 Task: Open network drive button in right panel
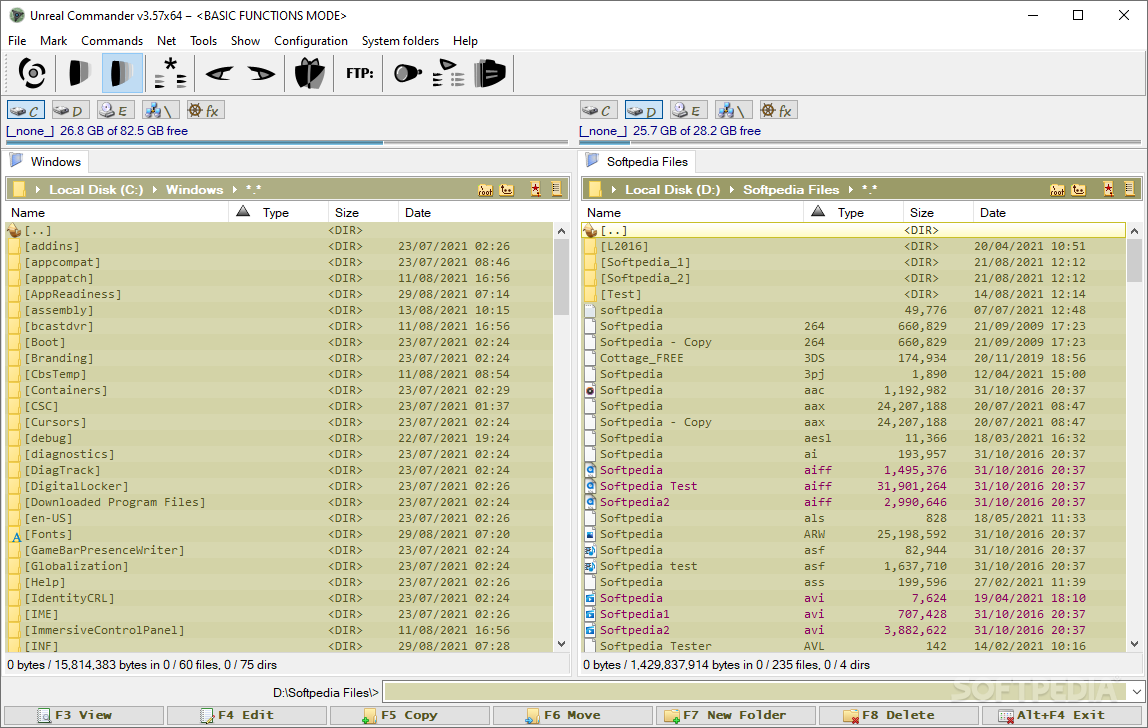click(734, 111)
